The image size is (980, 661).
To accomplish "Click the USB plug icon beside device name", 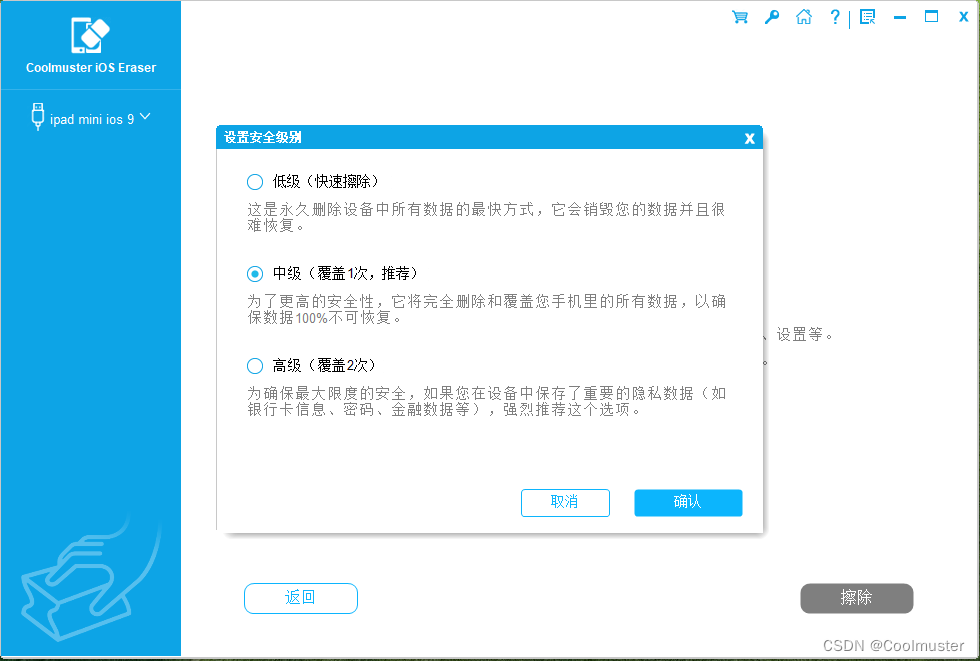I will pyautogui.click(x=37, y=117).
